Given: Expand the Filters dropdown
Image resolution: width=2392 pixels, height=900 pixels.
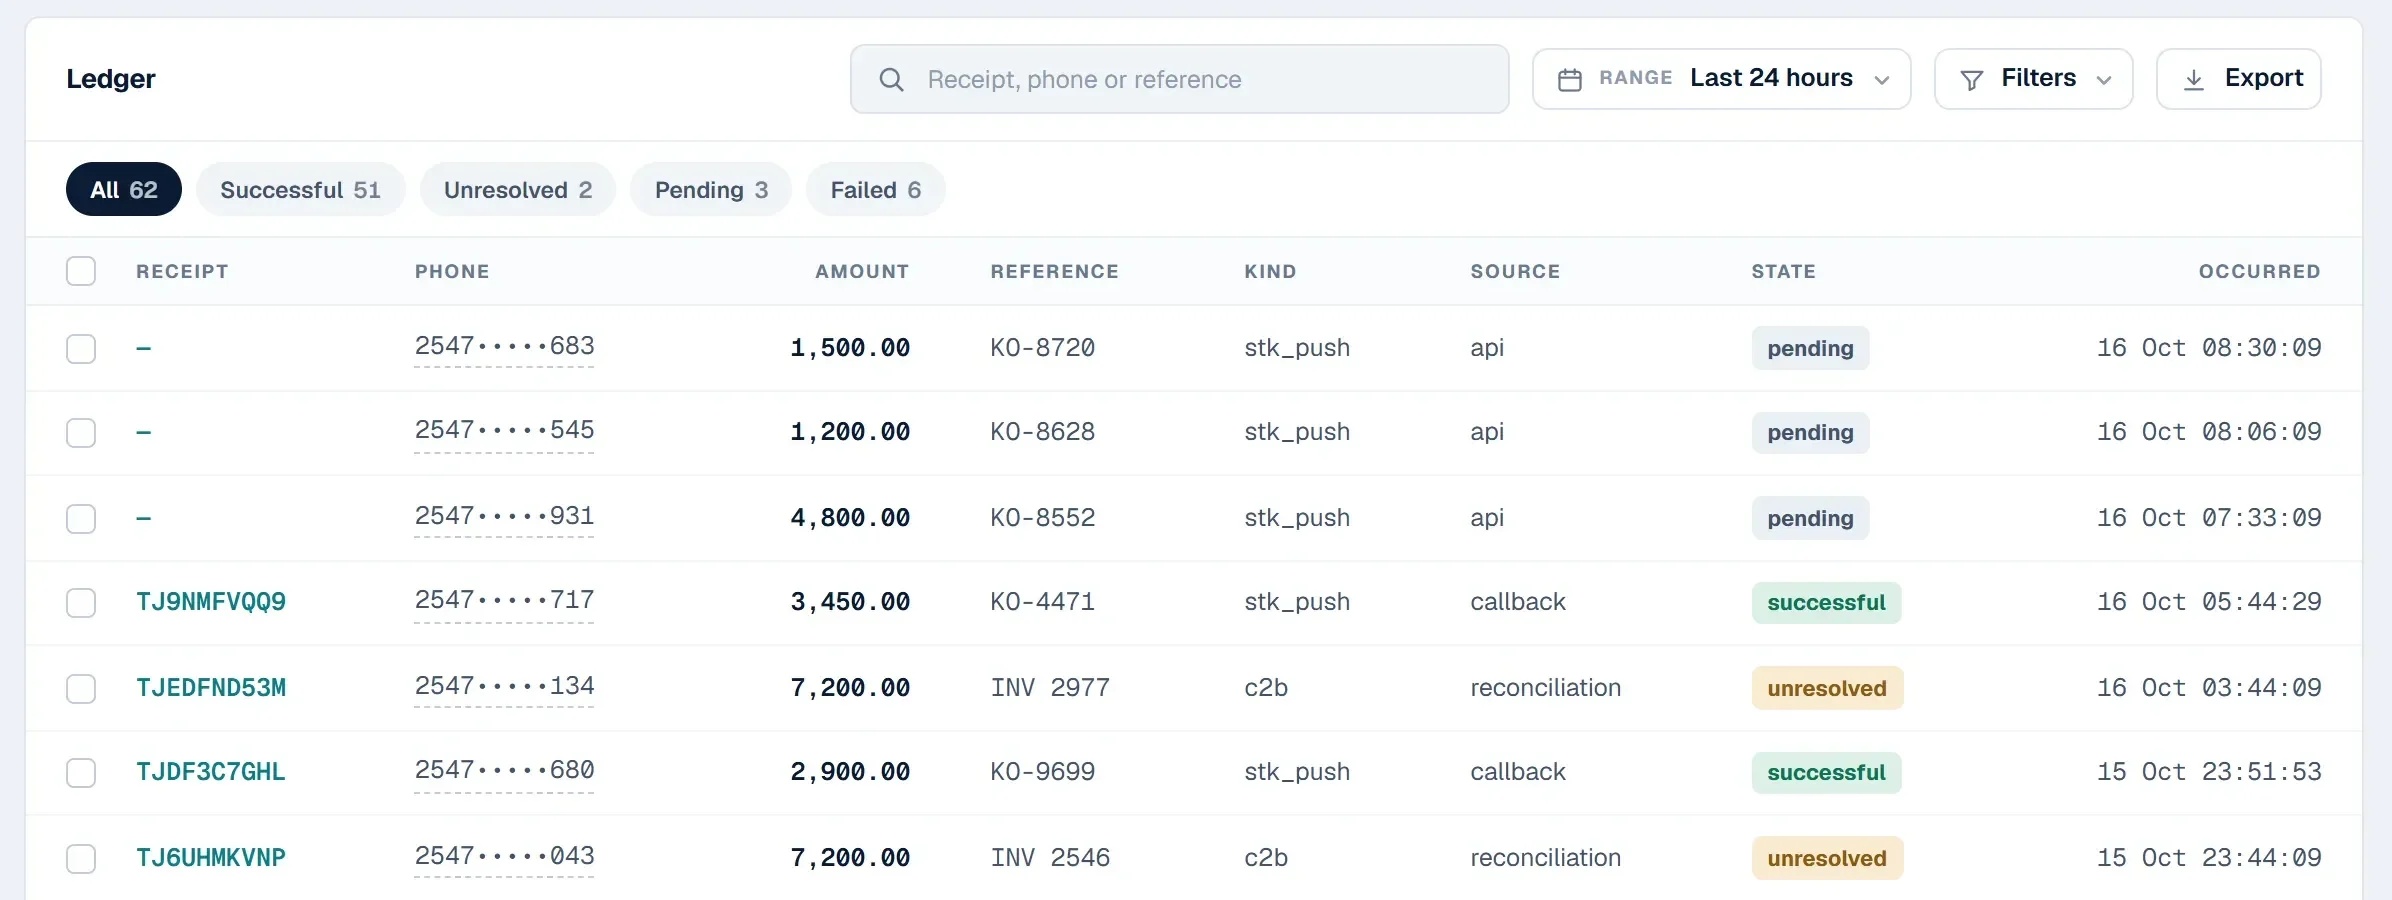Looking at the screenshot, I should tap(2033, 79).
